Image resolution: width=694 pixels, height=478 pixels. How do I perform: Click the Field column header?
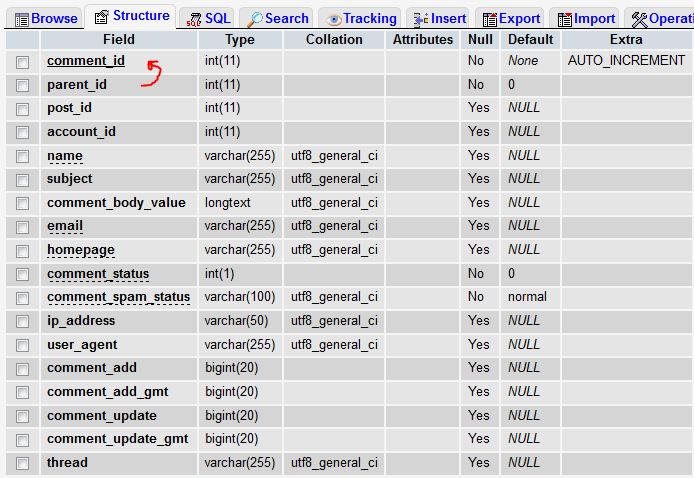pyautogui.click(x=119, y=40)
